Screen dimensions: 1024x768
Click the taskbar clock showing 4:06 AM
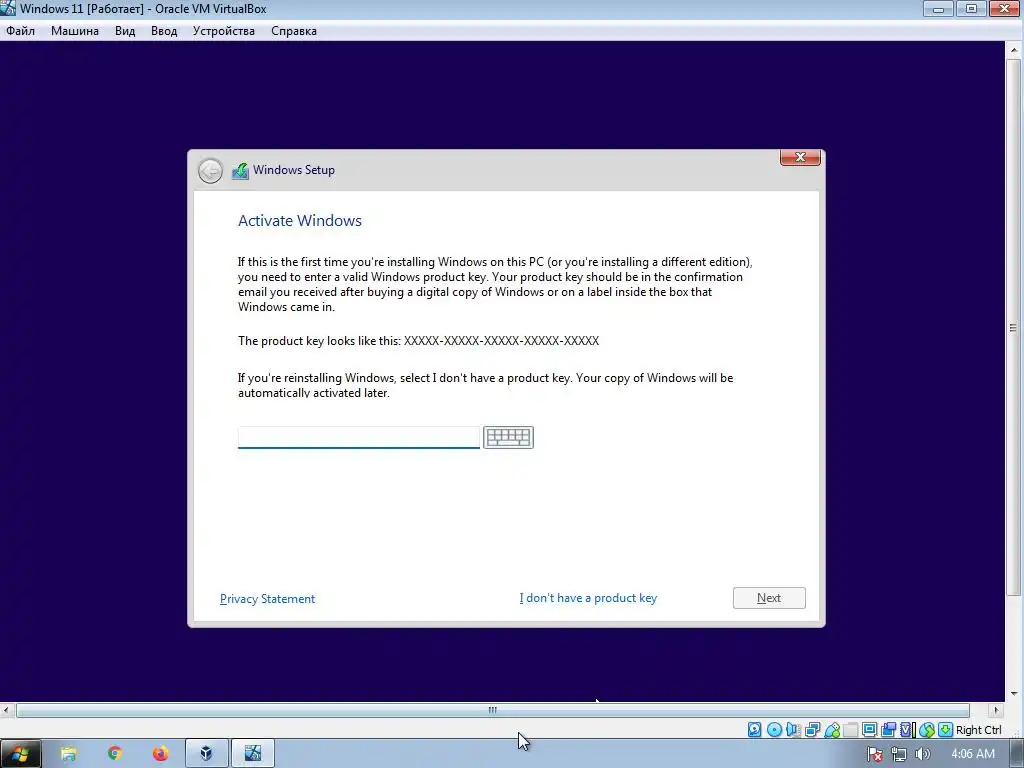point(973,754)
